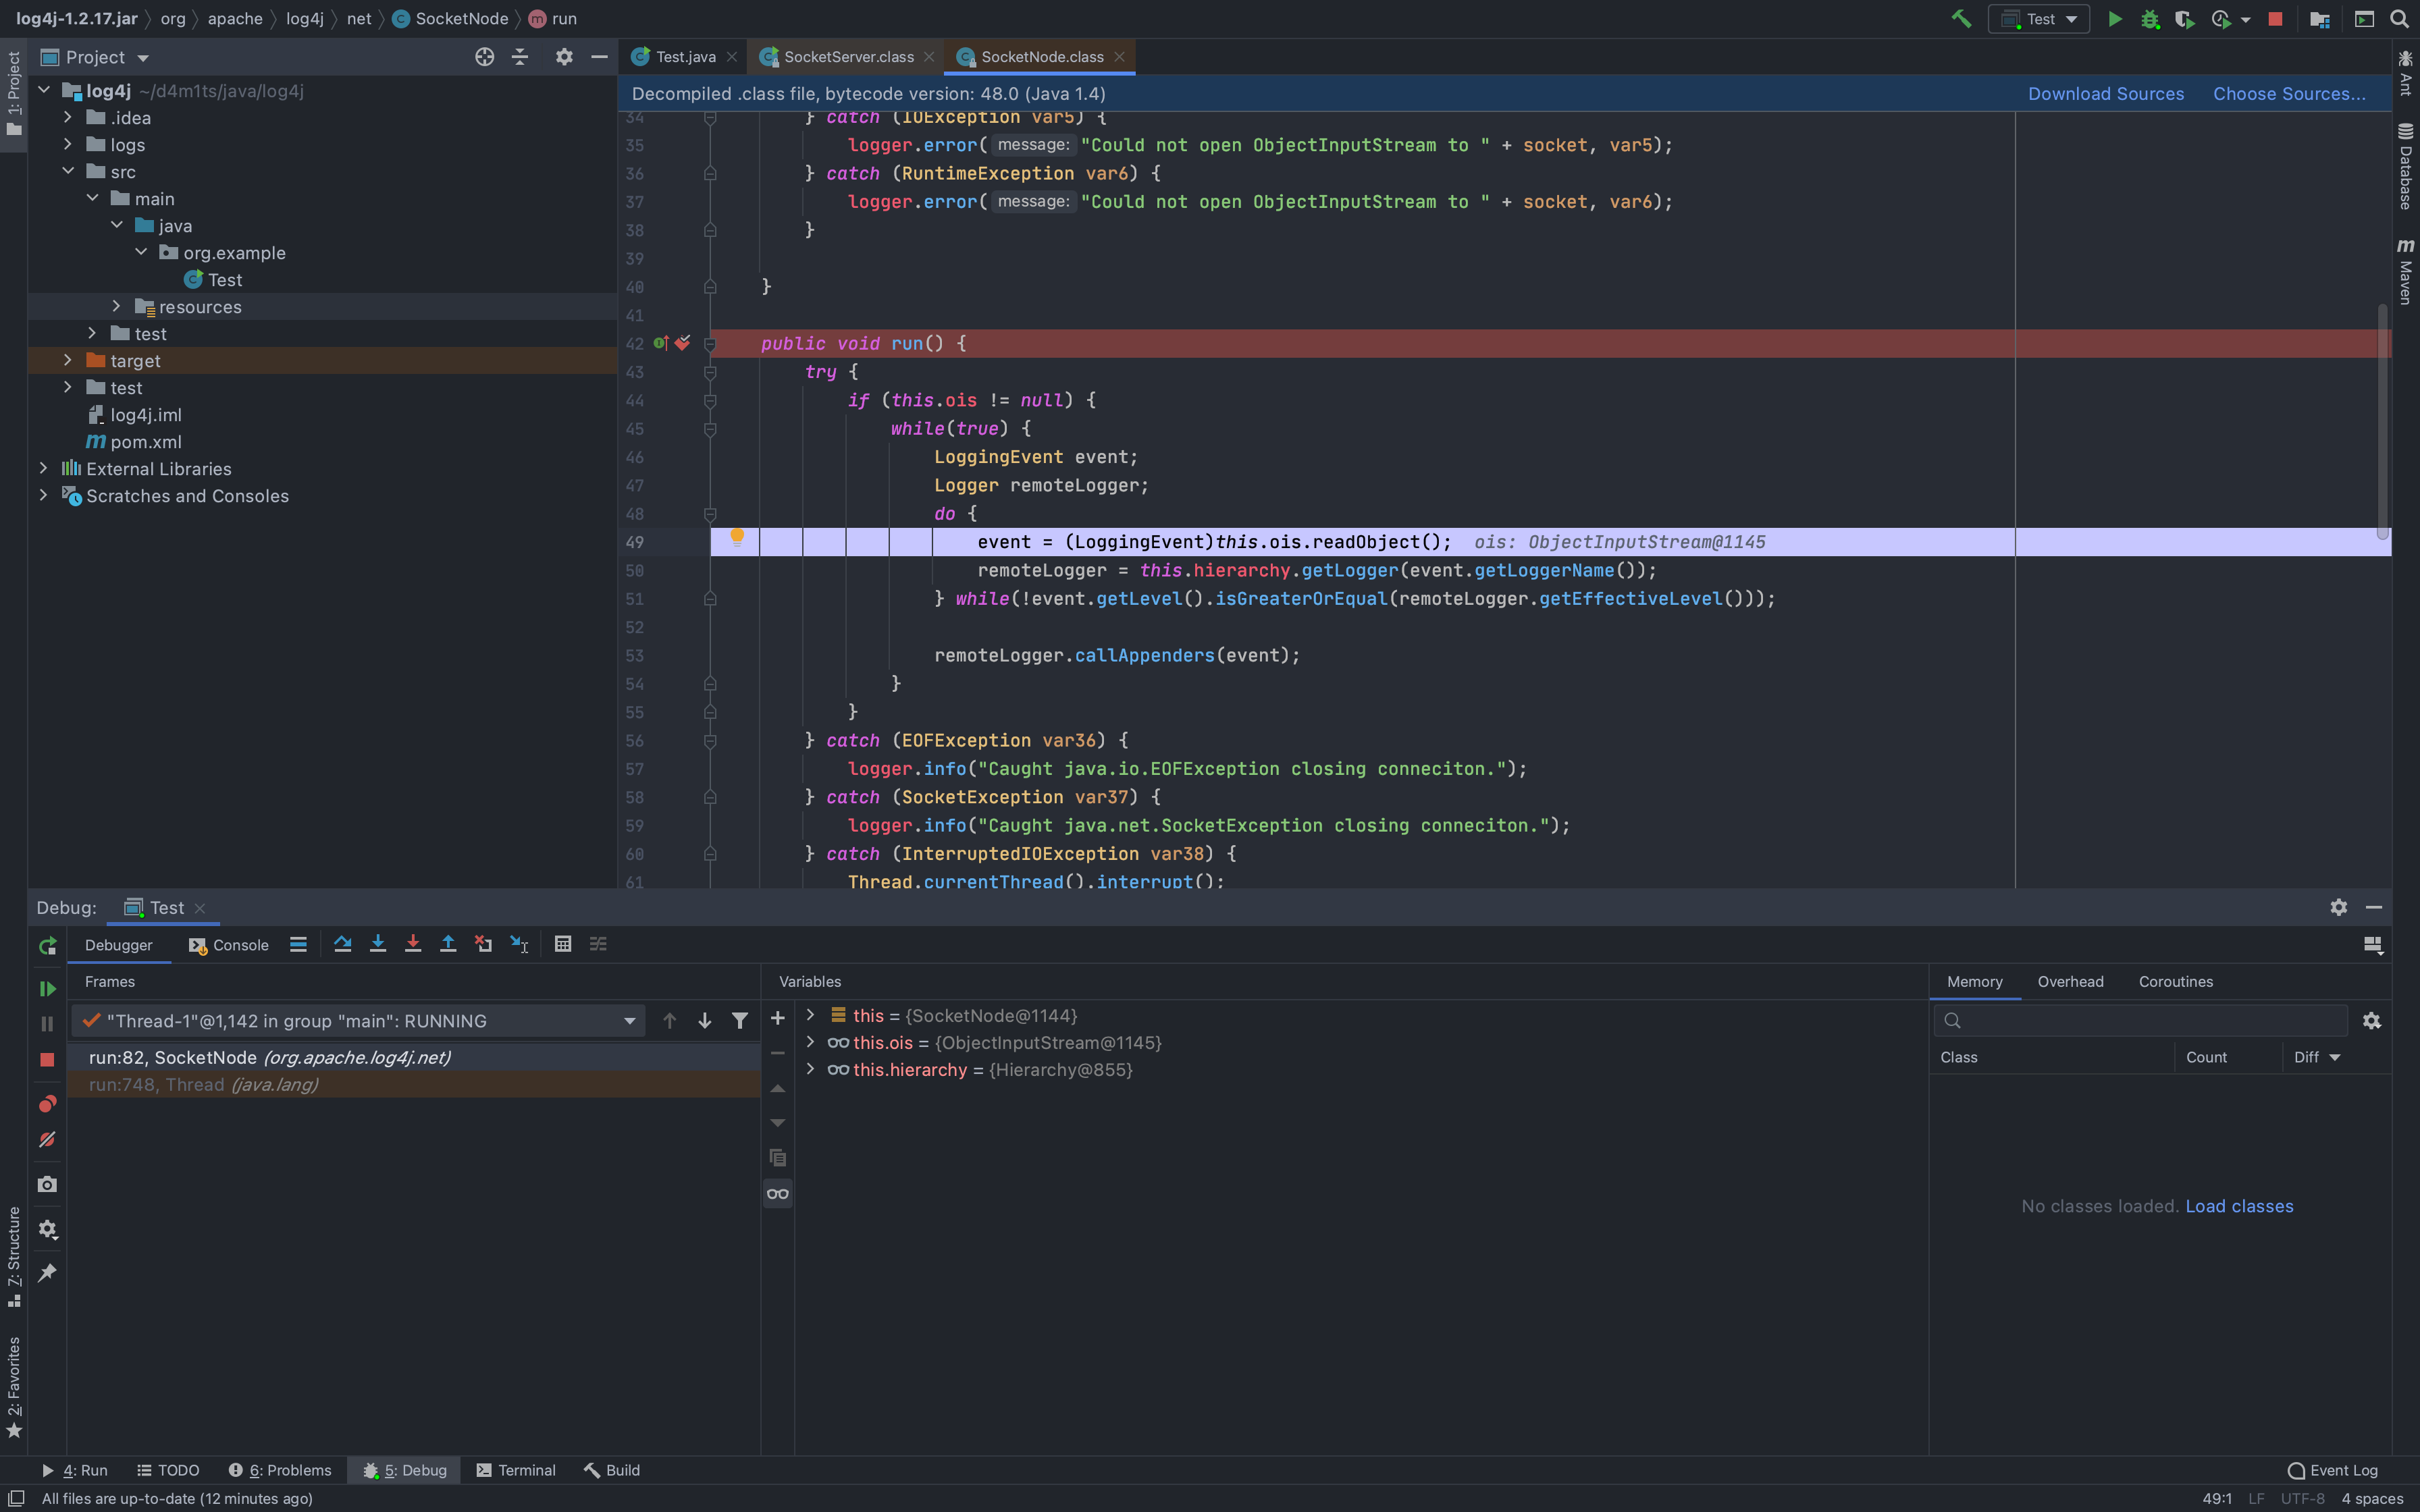The height and width of the screenshot is (1512, 2420).
Task: Click Resume Program icon in debug sidebar
Action: click(x=47, y=988)
